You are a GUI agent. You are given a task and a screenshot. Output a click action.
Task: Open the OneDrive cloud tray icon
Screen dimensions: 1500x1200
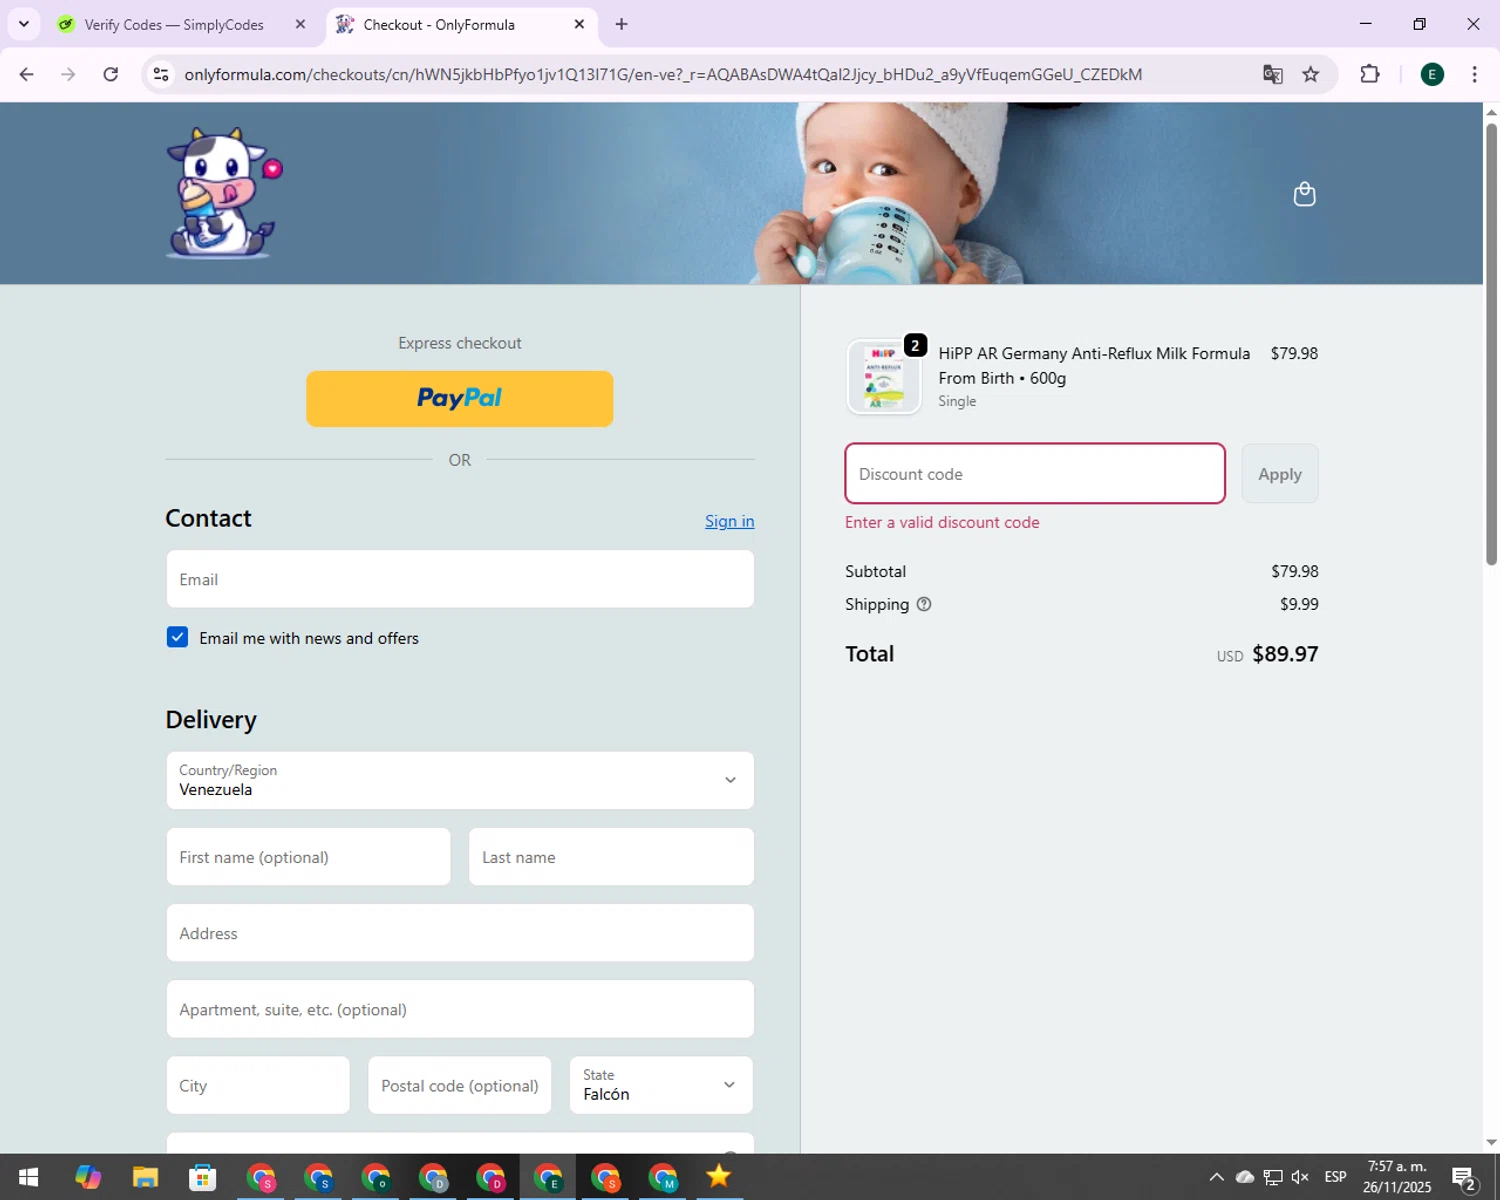coord(1245,1177)
